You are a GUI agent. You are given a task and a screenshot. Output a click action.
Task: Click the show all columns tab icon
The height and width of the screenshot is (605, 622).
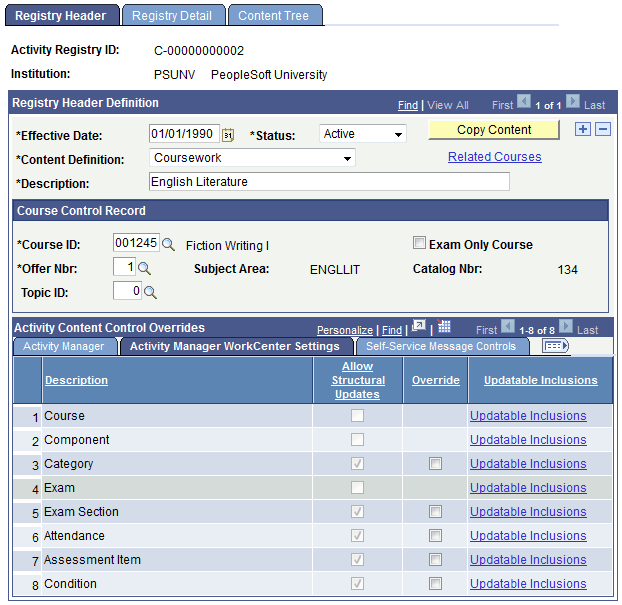[555, 346]
